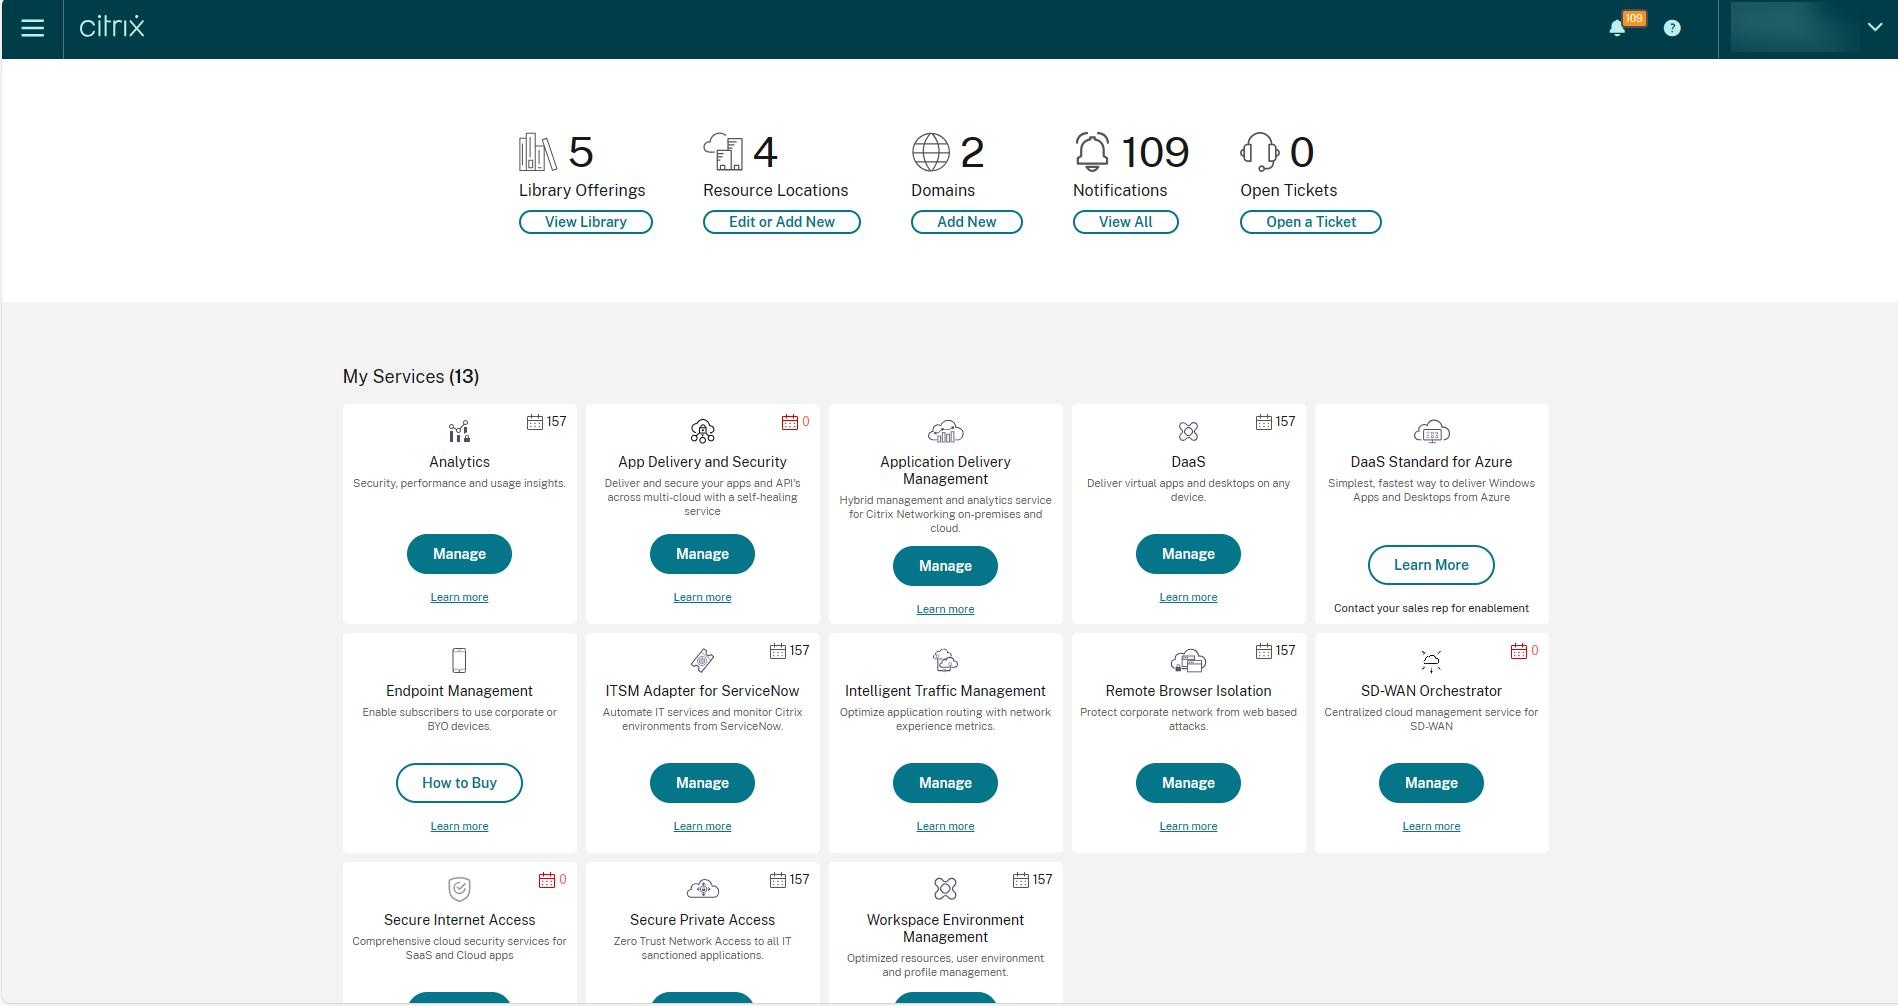Click red calendar on Secure Internet Access

point(547,880)
